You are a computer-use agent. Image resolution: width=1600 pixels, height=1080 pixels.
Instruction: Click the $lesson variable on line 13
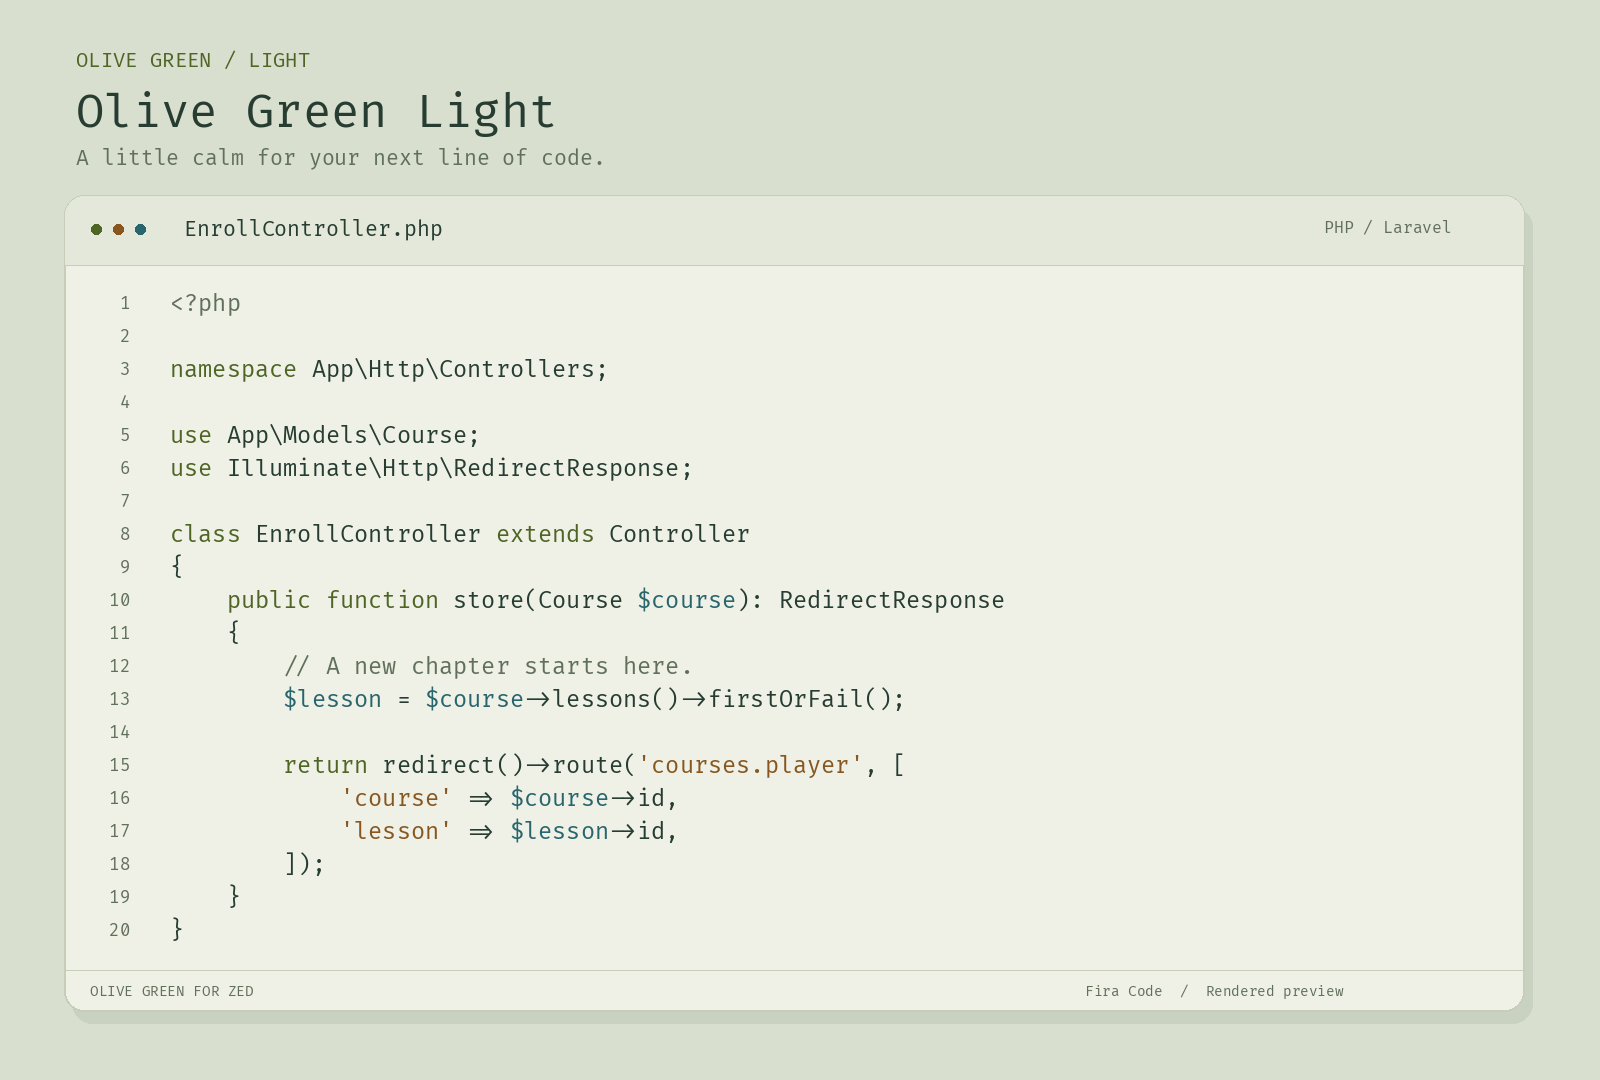(333, 699)
